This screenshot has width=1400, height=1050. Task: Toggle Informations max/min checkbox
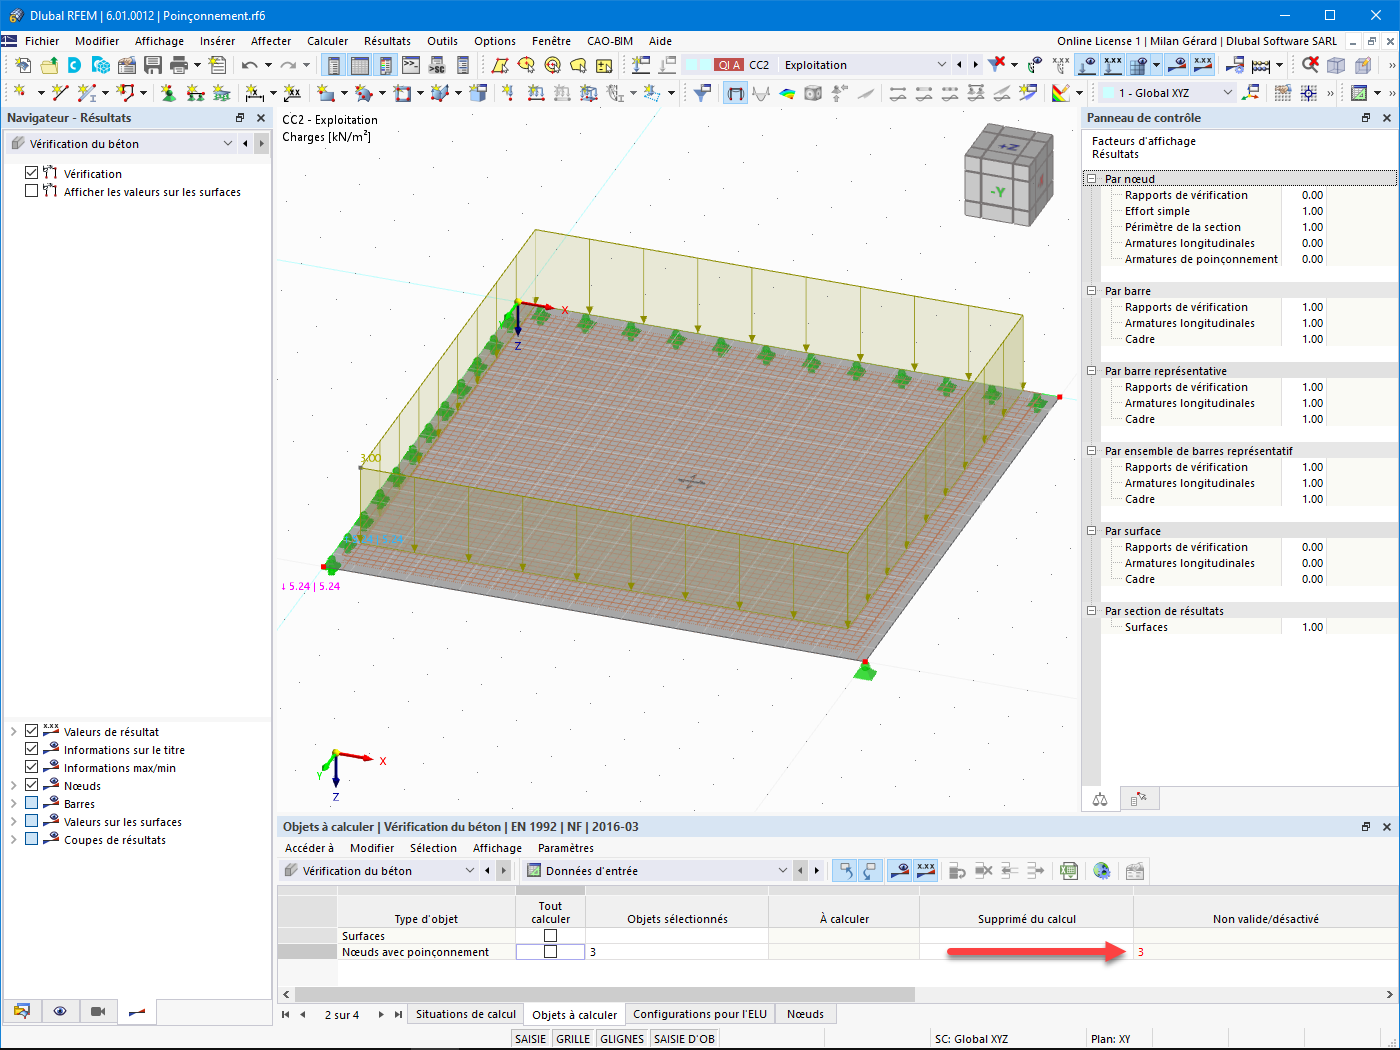[31, 767]
